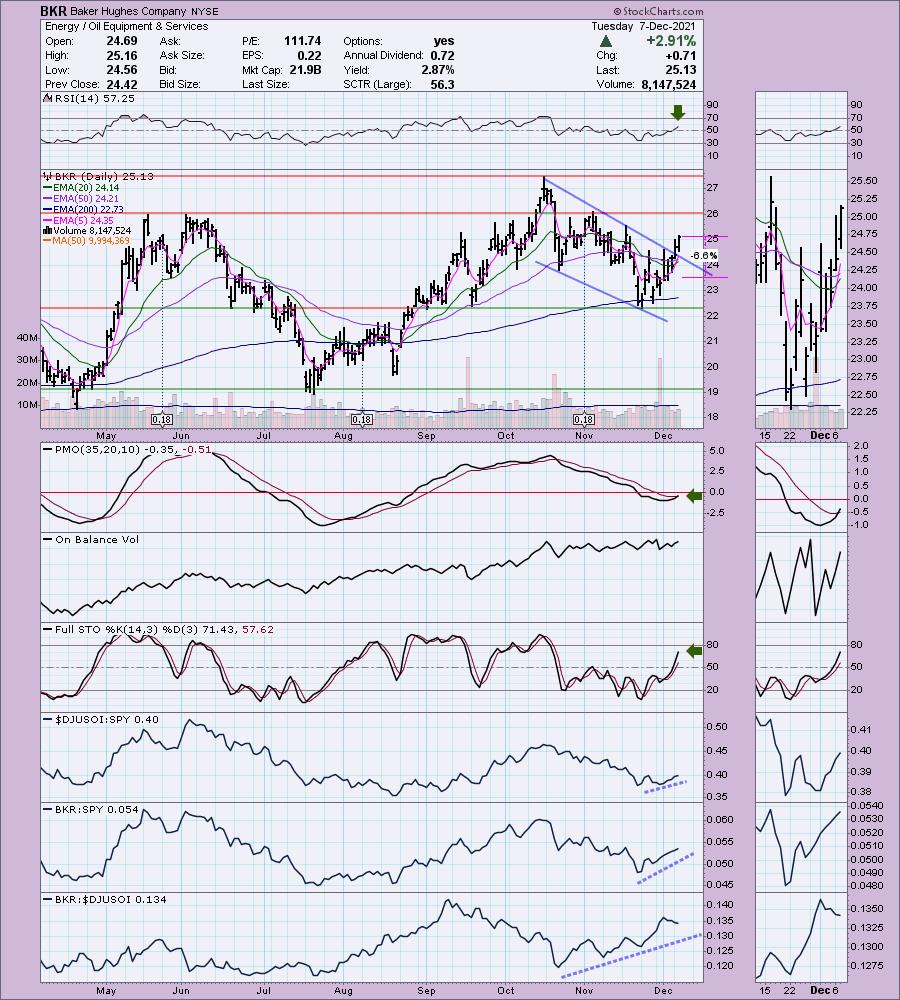This screenshot has width=900, height=1000.
Task: Click the Prev Close value 24.42
Action: (x=121, y=84)
